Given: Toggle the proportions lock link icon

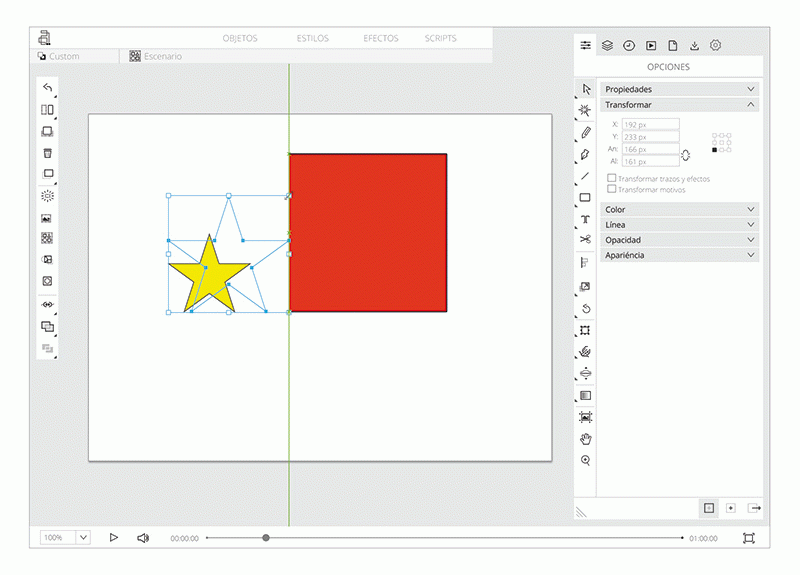Looking at the screenshot, I should [686, 155].
